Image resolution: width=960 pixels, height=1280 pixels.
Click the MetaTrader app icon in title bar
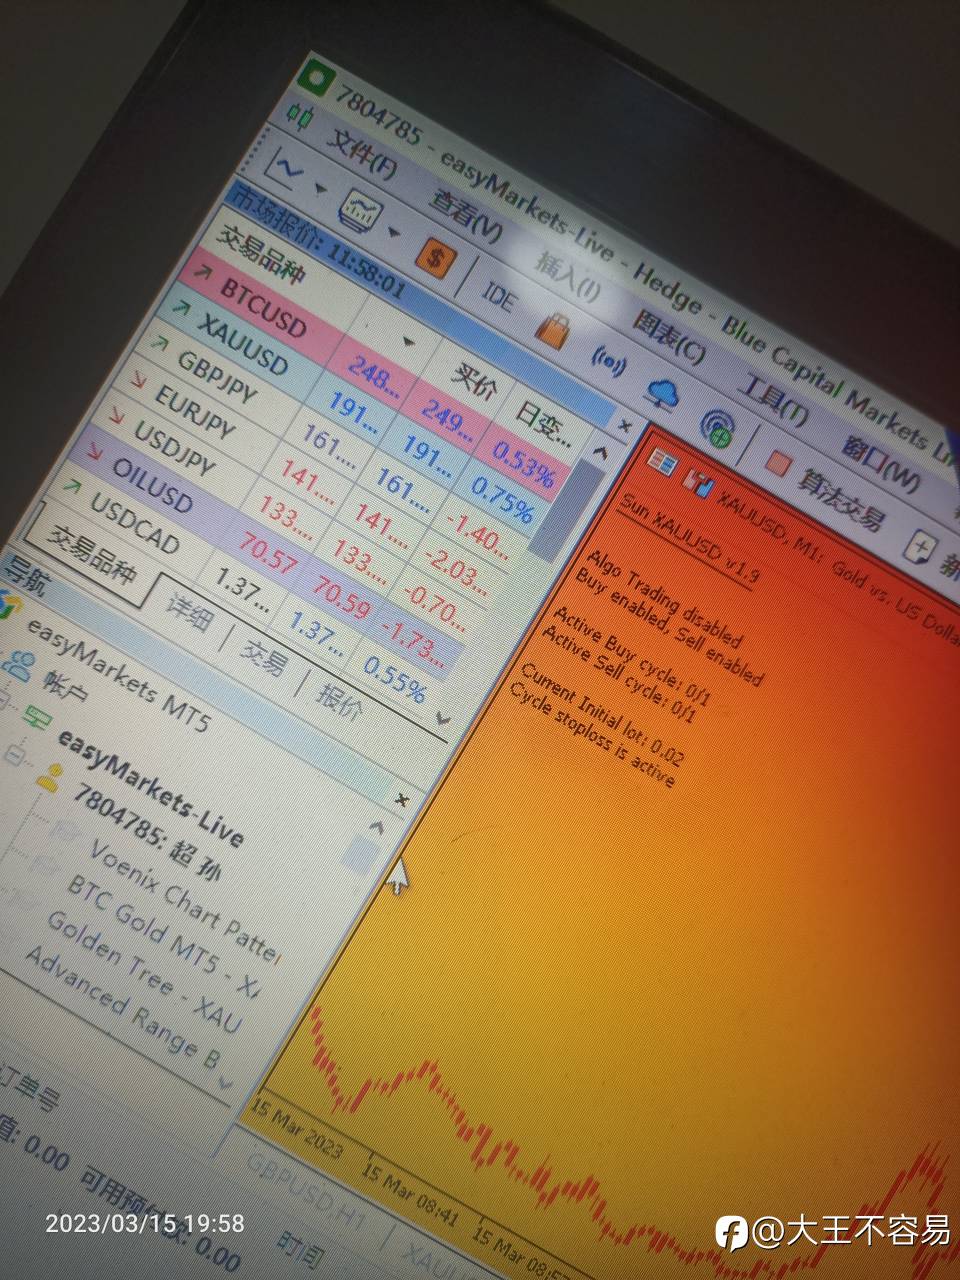point(317,79)
